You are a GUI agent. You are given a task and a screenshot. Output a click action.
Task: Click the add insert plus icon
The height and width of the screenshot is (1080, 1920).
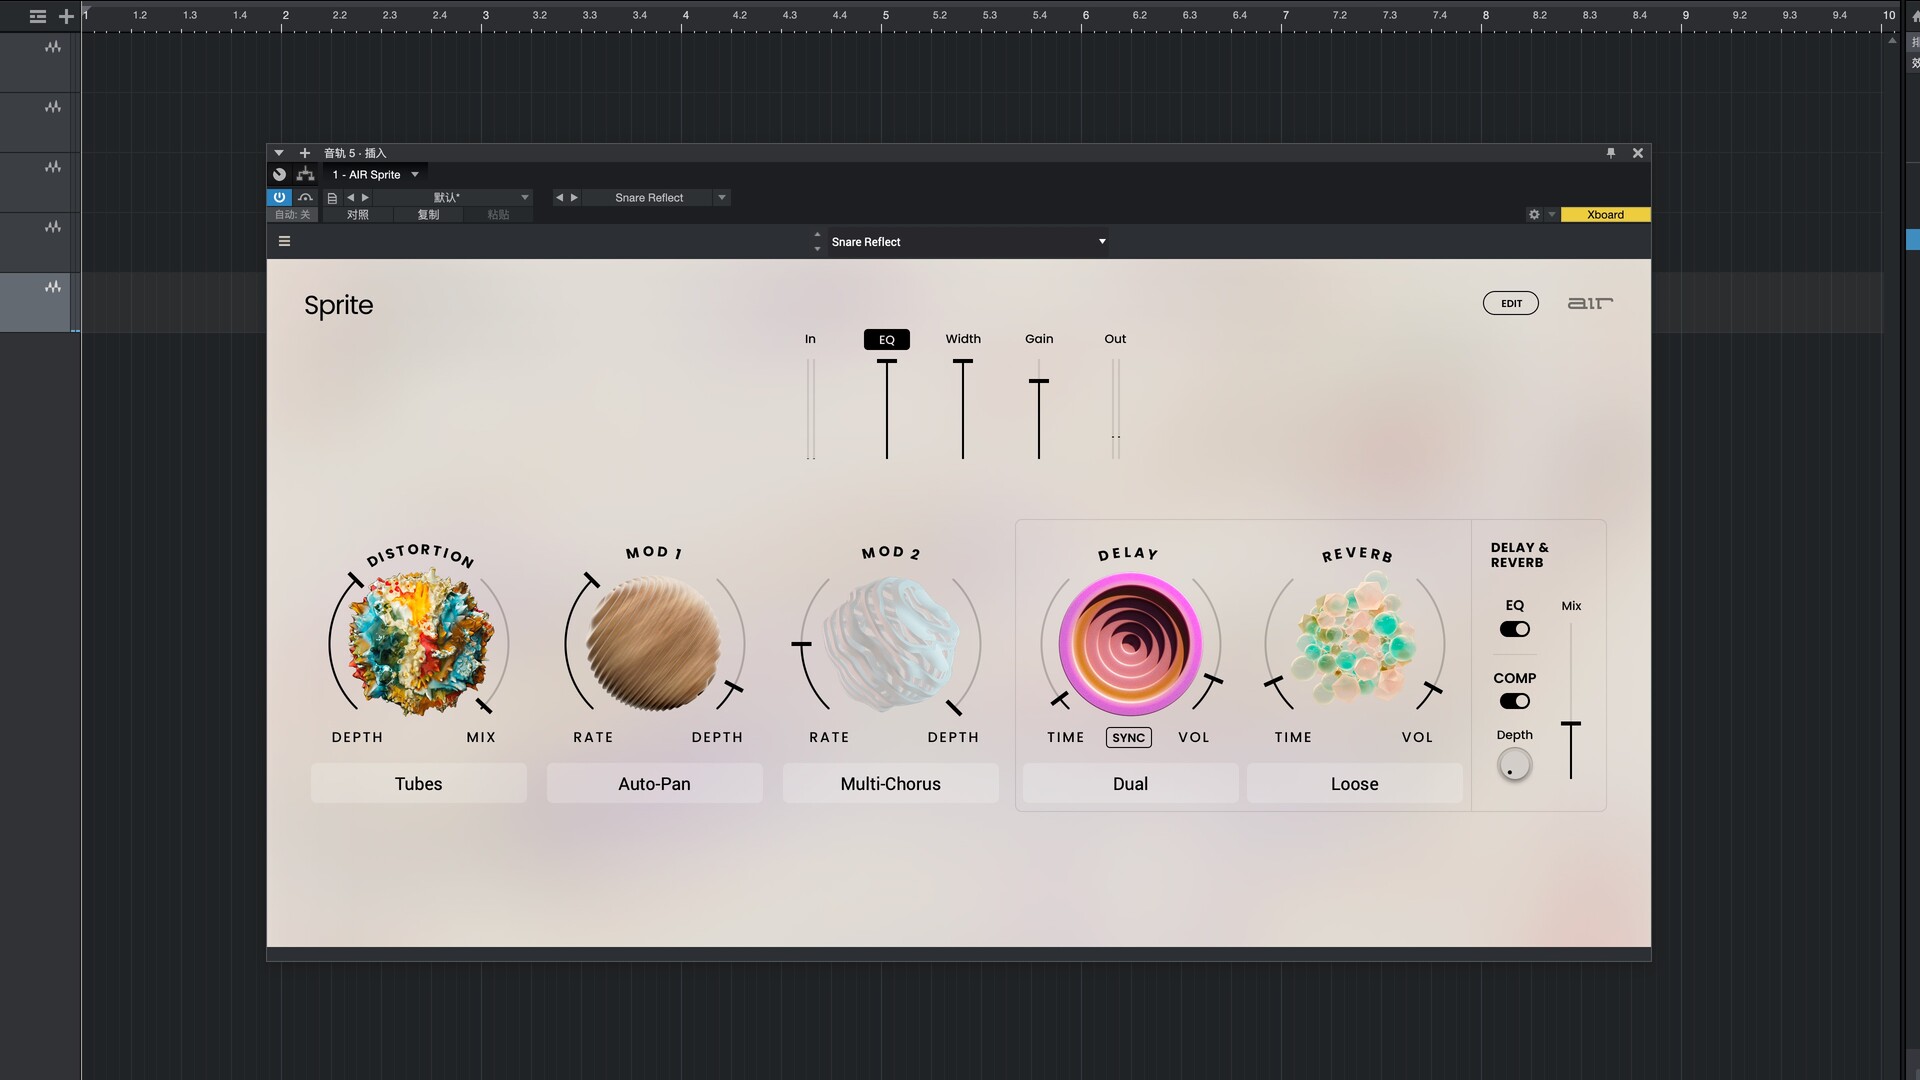(x=305, y=153)
